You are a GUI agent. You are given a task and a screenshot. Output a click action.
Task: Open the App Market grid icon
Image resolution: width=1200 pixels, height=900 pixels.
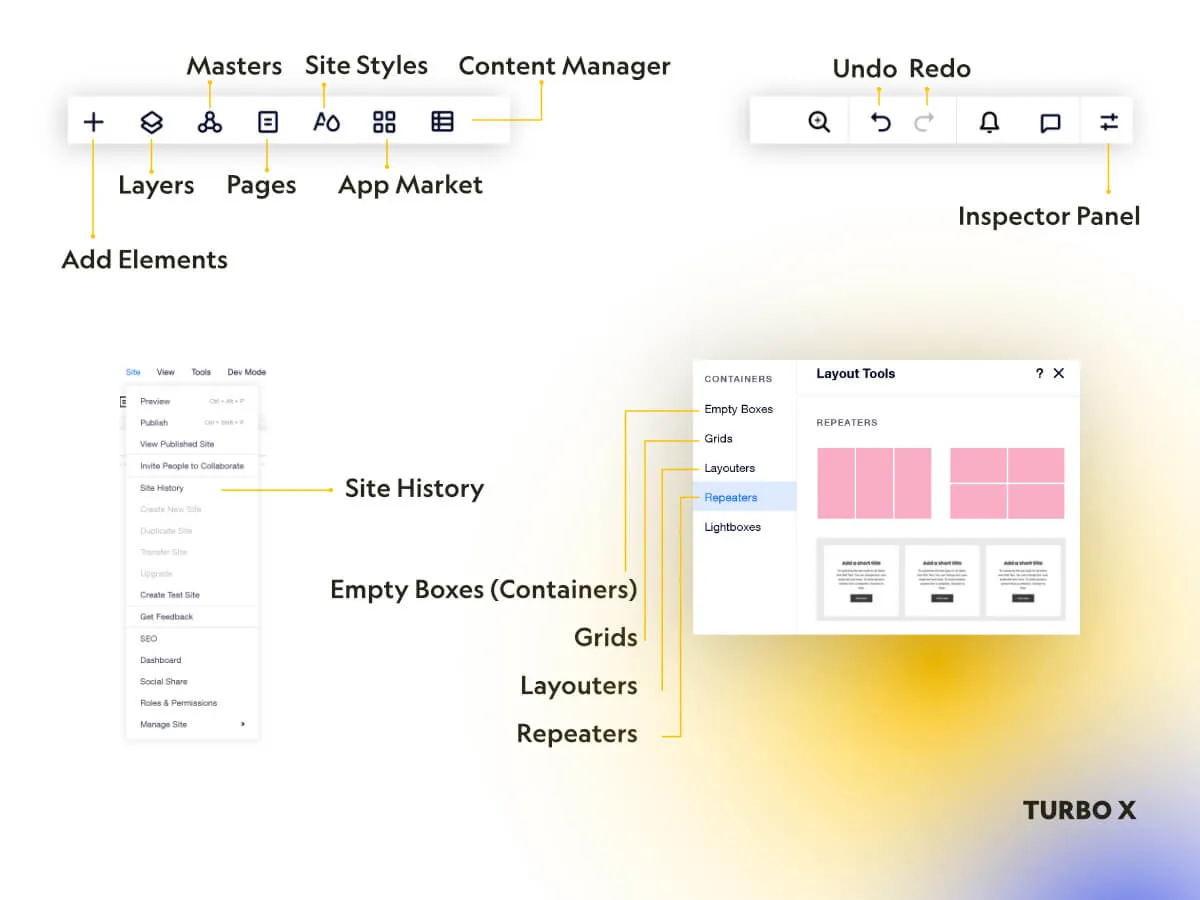[384, 122]
